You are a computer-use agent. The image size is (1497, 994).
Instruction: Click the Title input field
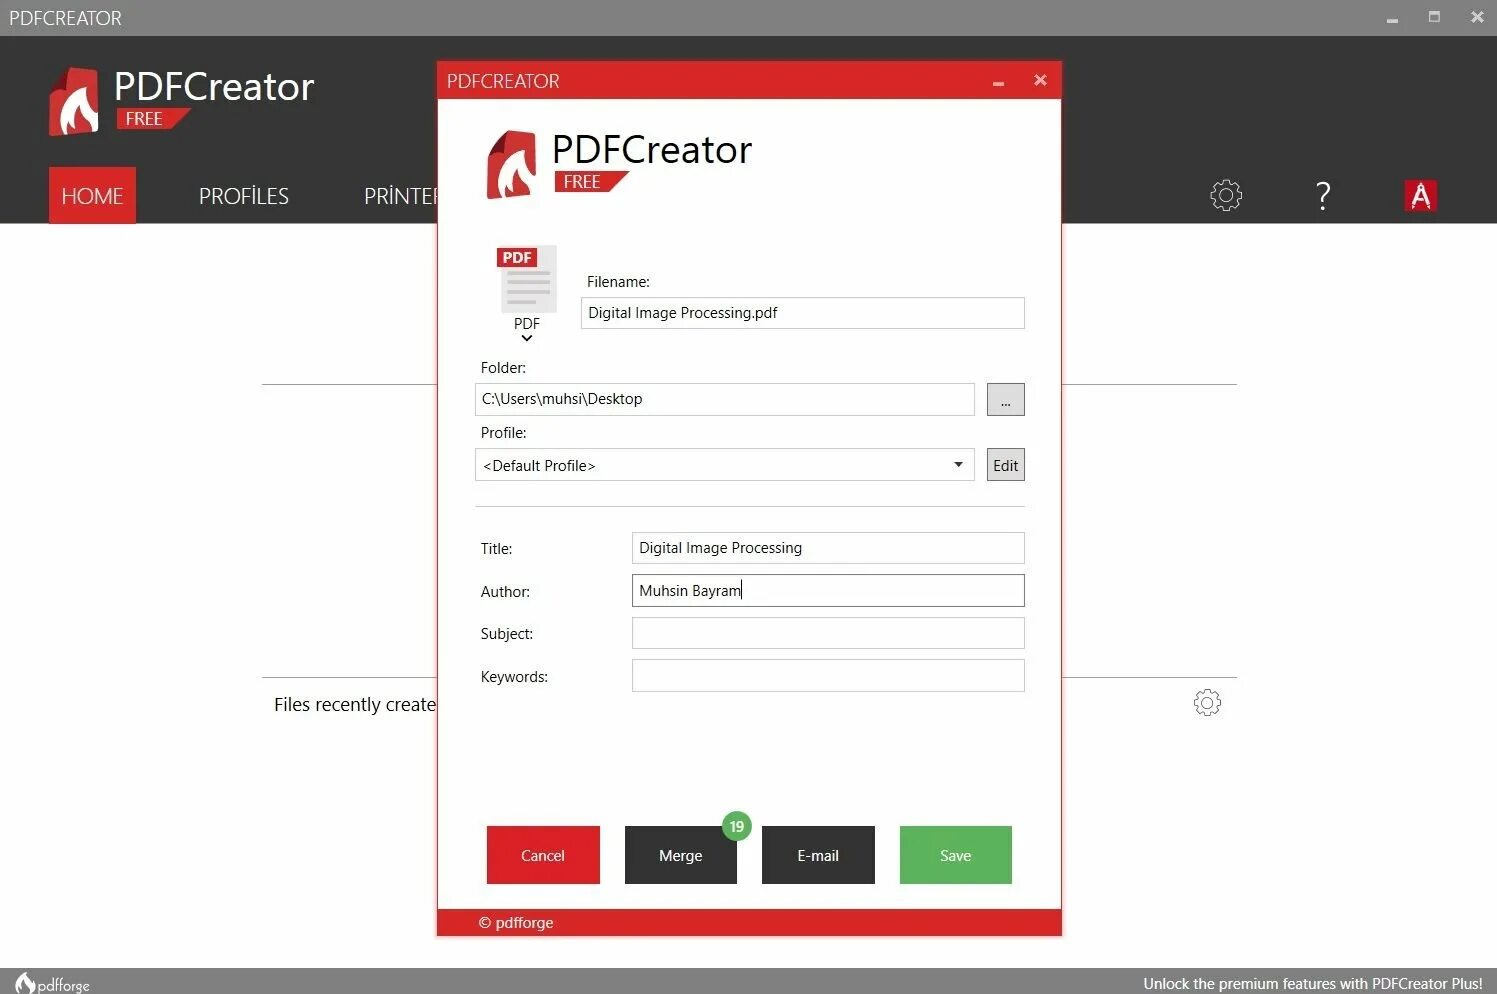(828, 548)
